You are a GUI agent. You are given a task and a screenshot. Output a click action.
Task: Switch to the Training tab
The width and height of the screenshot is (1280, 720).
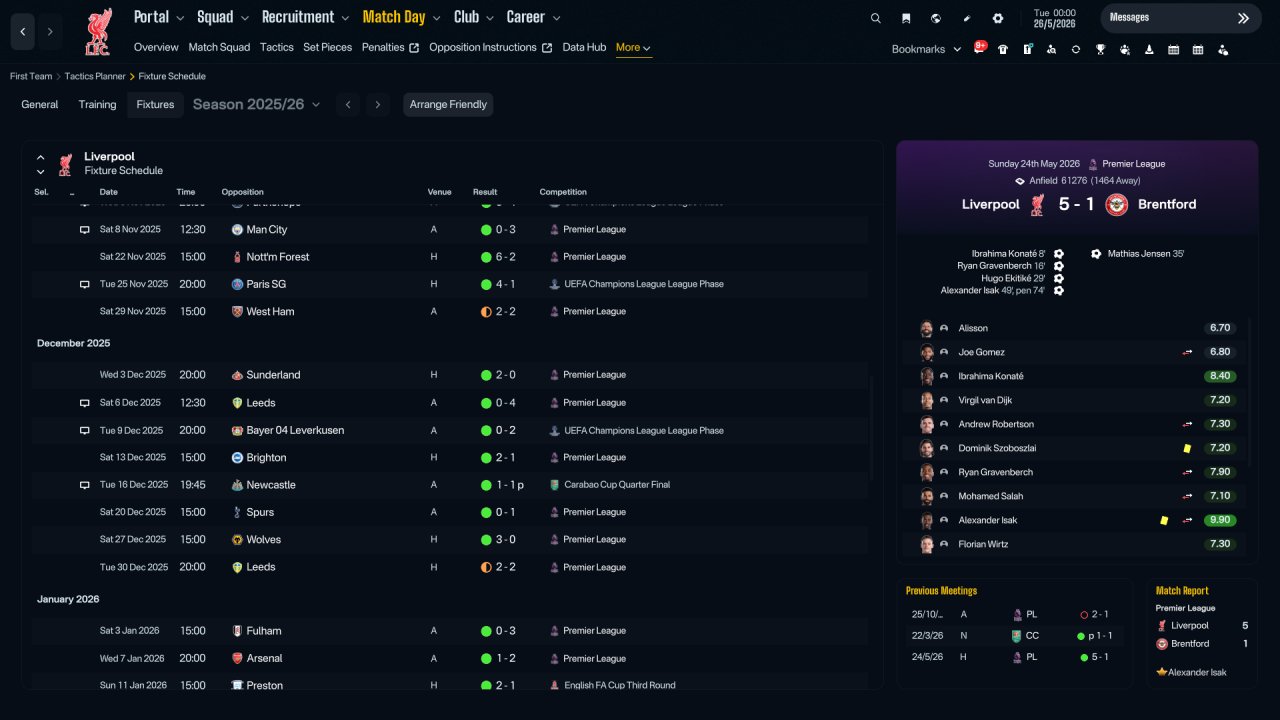click(x=97, y=104)
